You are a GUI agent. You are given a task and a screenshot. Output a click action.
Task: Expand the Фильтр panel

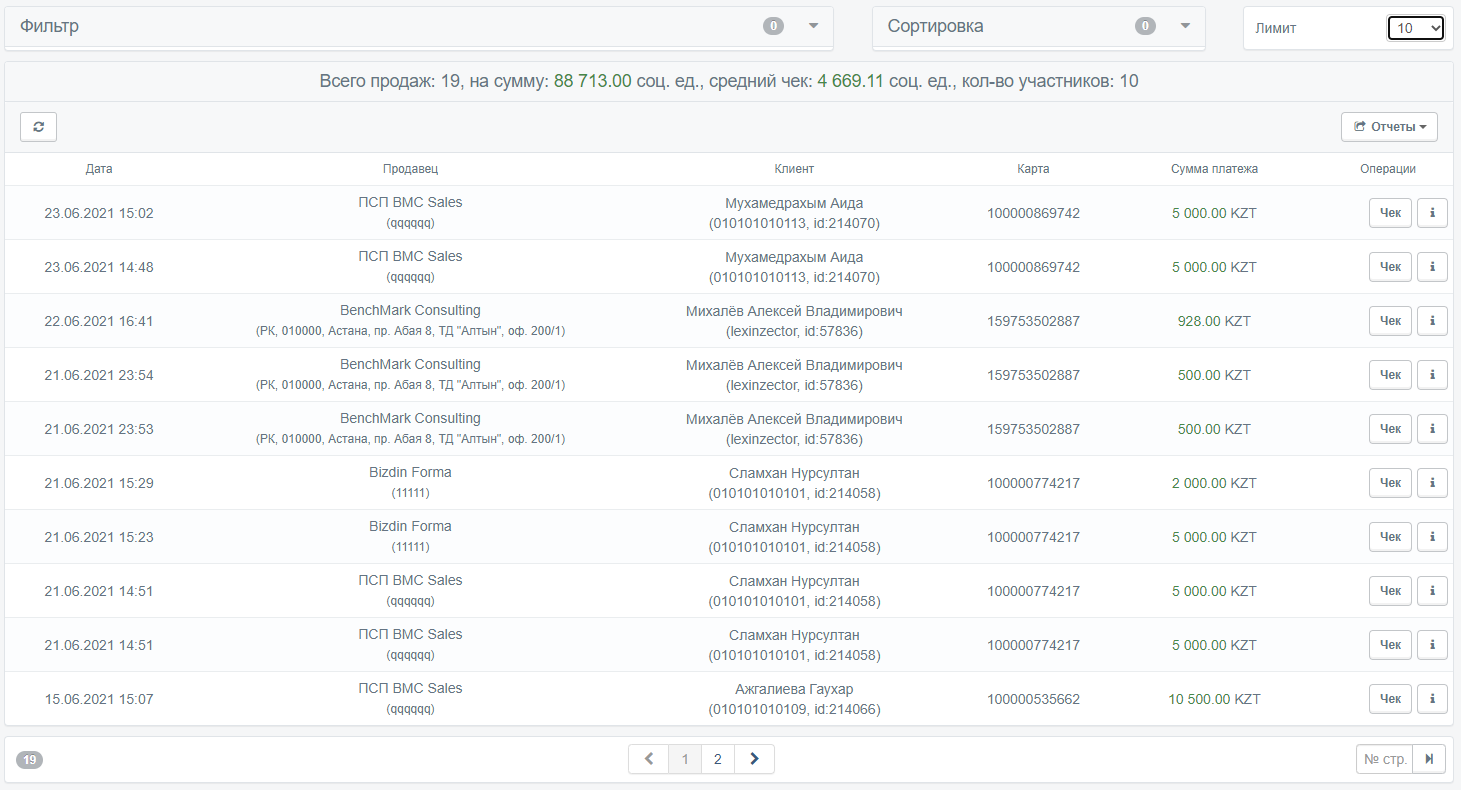tap(813, 26)
